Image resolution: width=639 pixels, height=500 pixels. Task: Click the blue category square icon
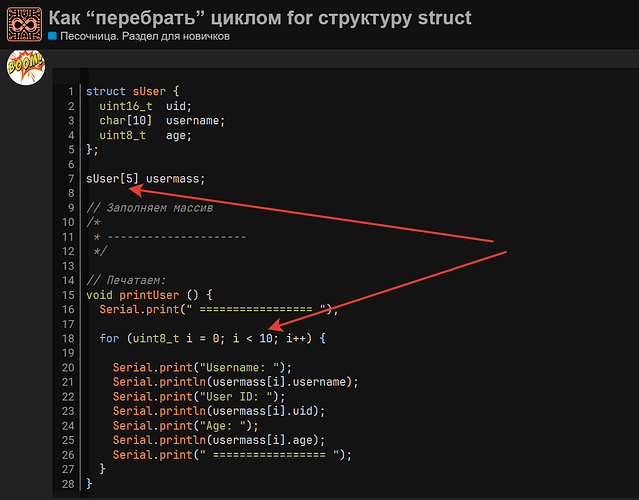(52, 36)
